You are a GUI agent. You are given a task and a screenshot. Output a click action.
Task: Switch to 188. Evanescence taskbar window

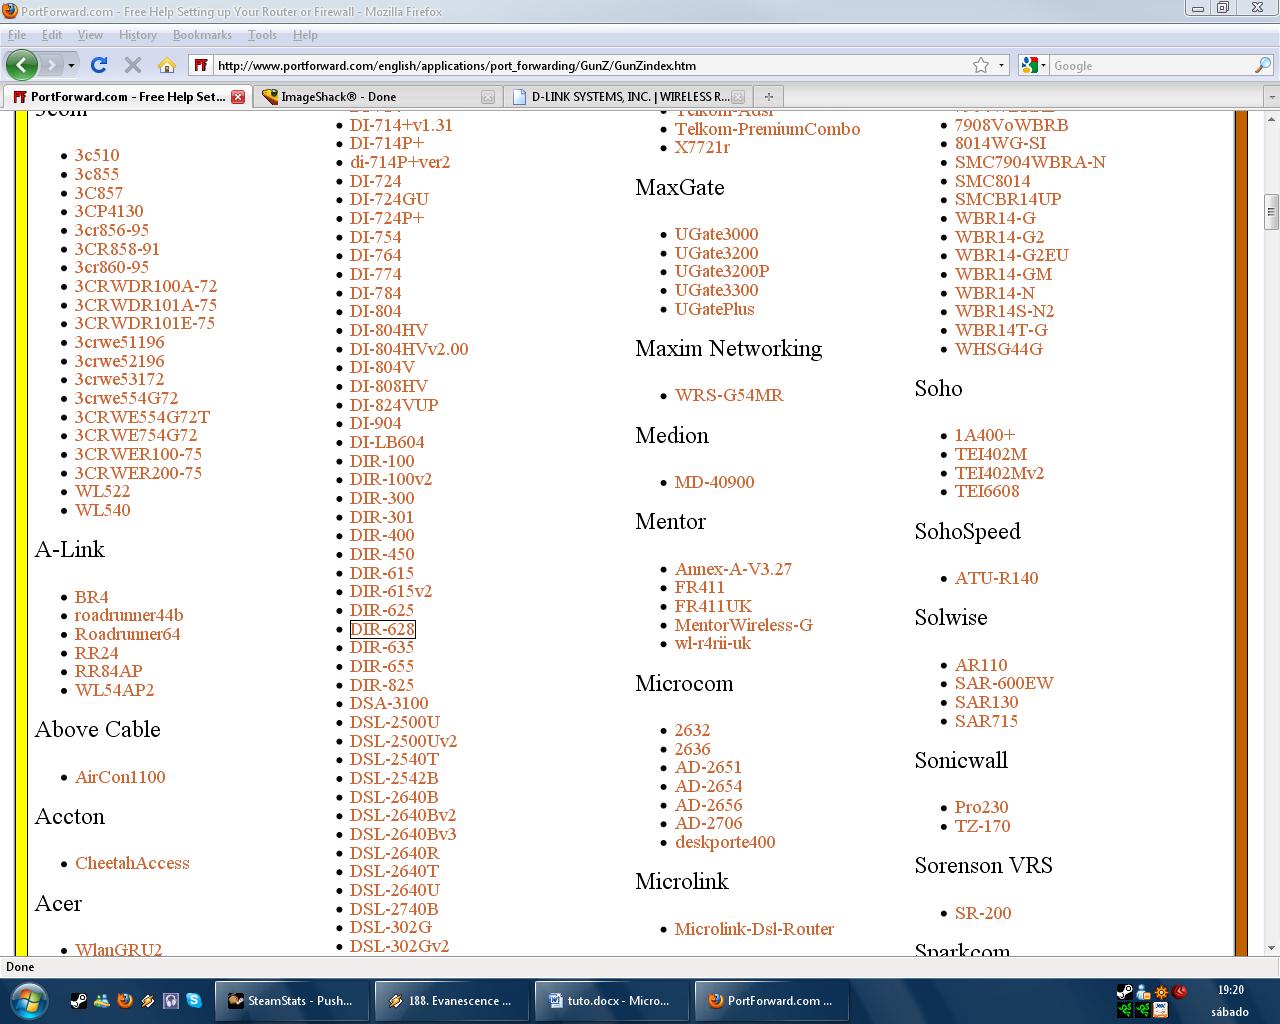point(451,1000)
